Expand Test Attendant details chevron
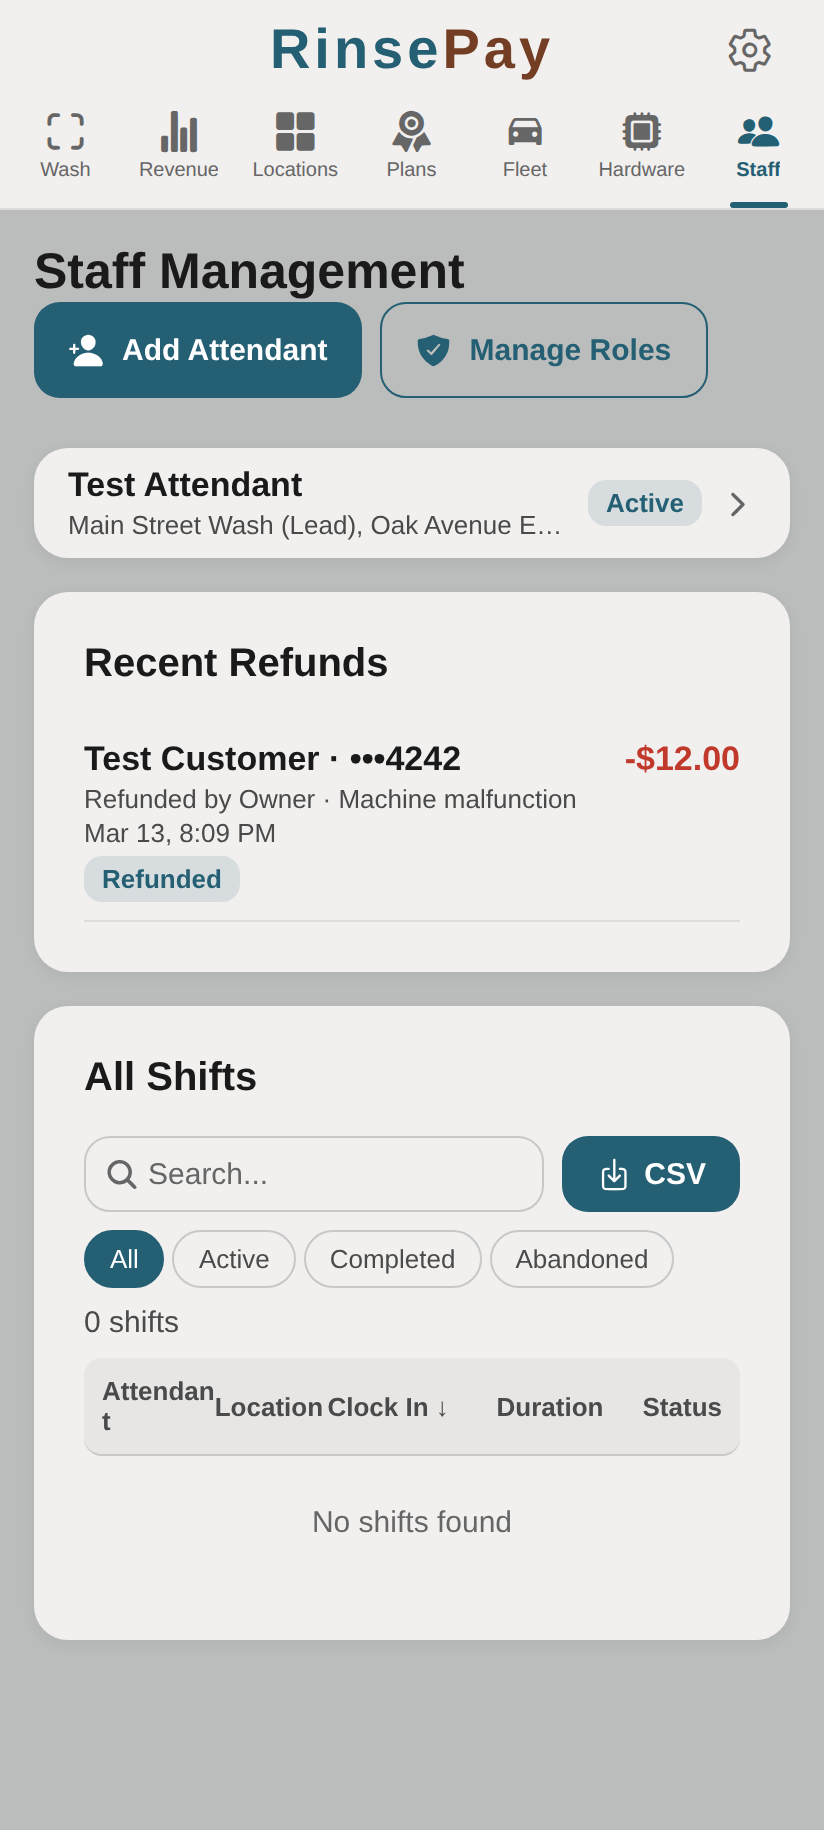Viewport: 824px width, 1830px height. (738, 504)
